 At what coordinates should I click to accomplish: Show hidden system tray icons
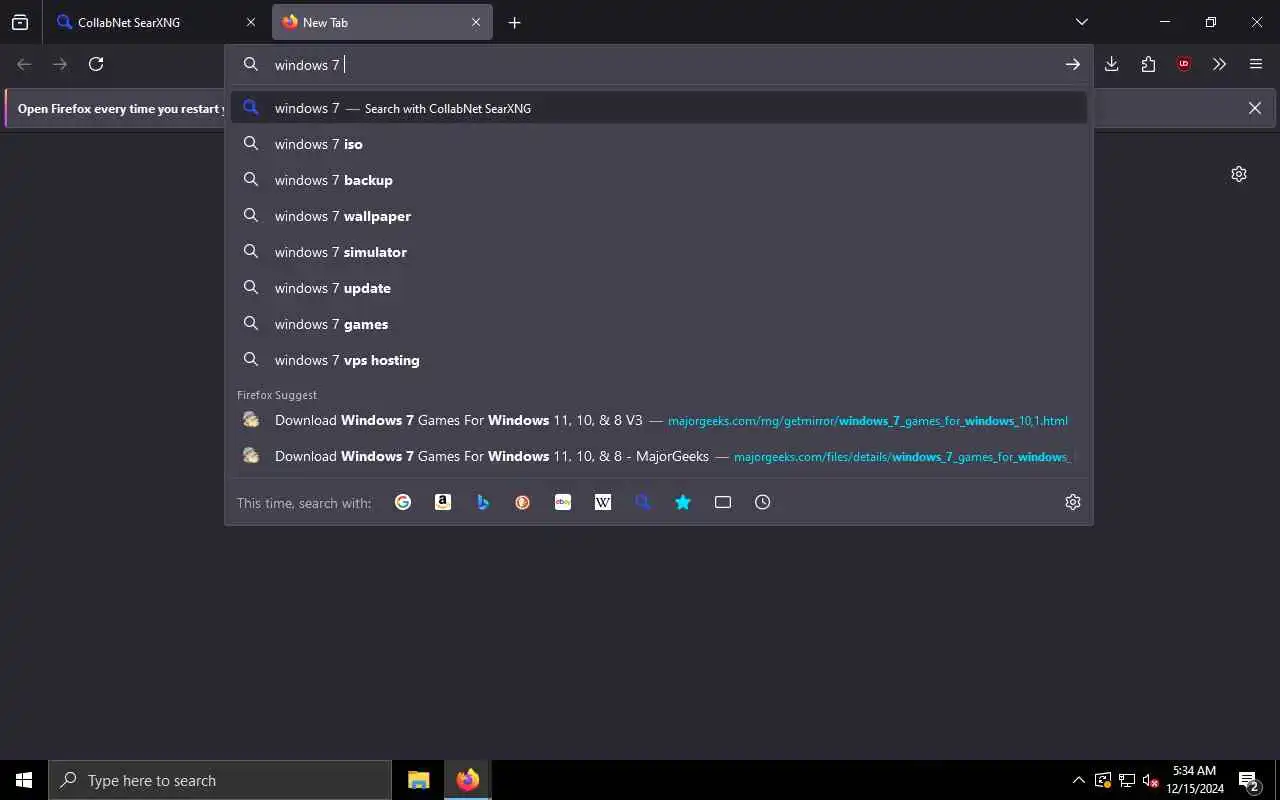pyautogui.click(x=1078, y=780)
